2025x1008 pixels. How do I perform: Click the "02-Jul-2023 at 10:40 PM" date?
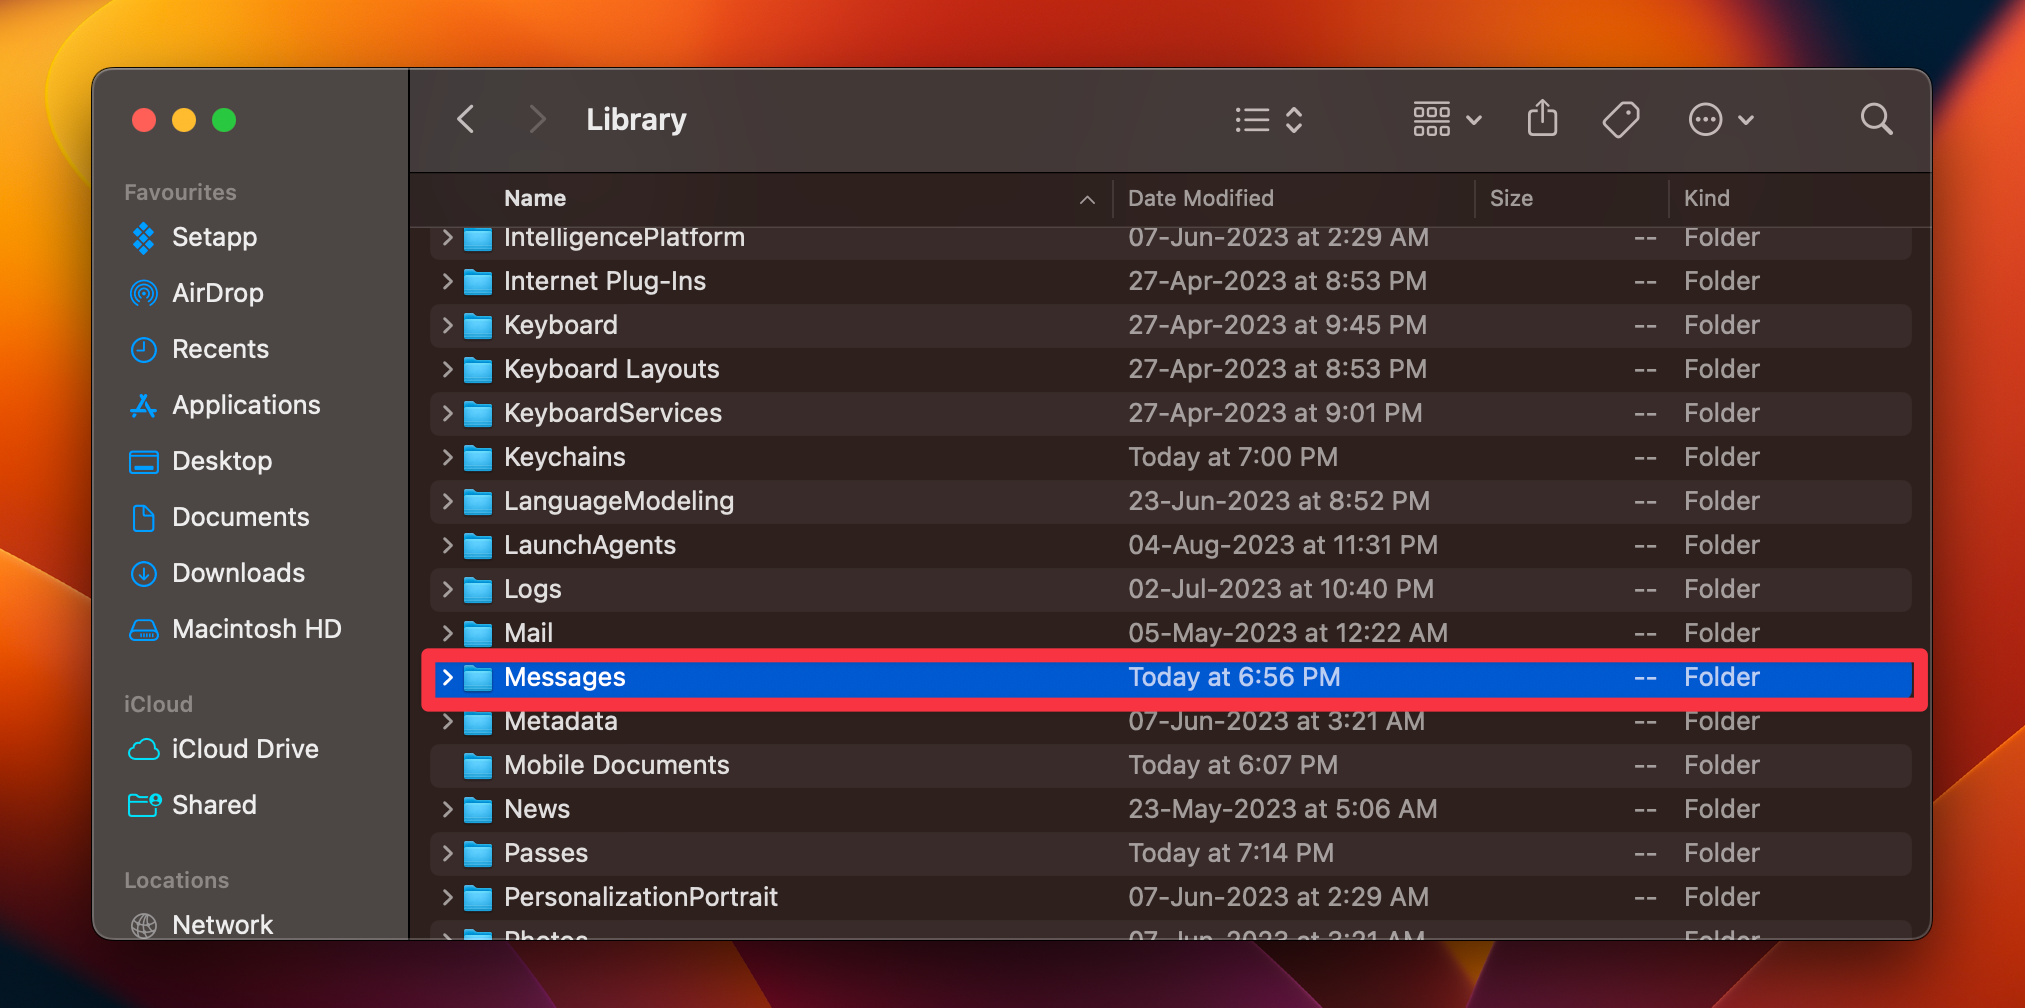(1281, 589)
